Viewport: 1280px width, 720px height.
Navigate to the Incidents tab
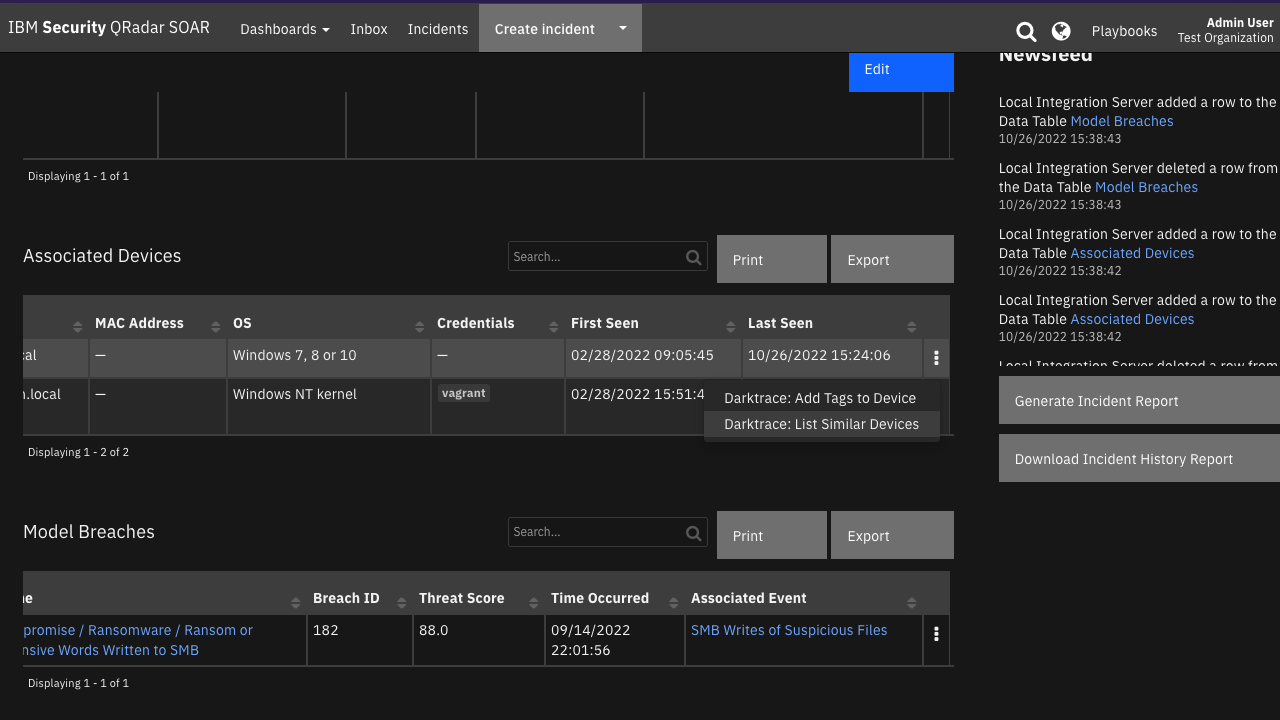[437, 29]
